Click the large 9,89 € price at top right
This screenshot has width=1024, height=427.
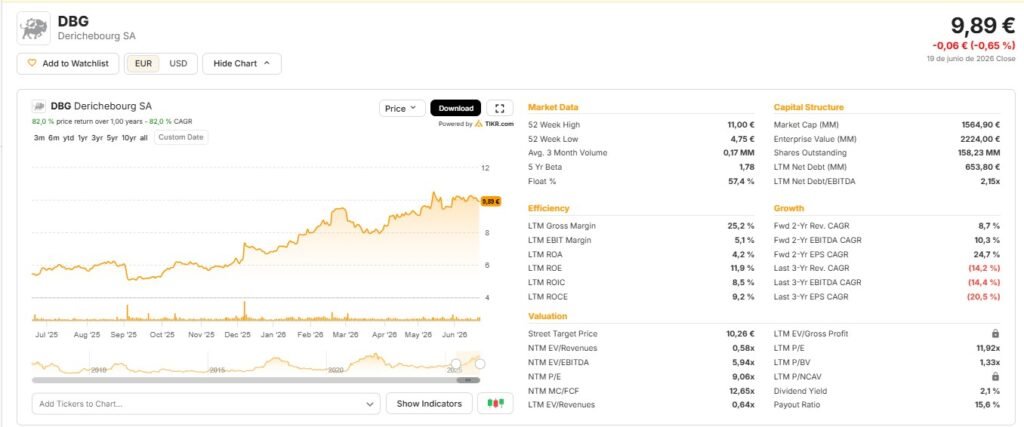(983, 25)
